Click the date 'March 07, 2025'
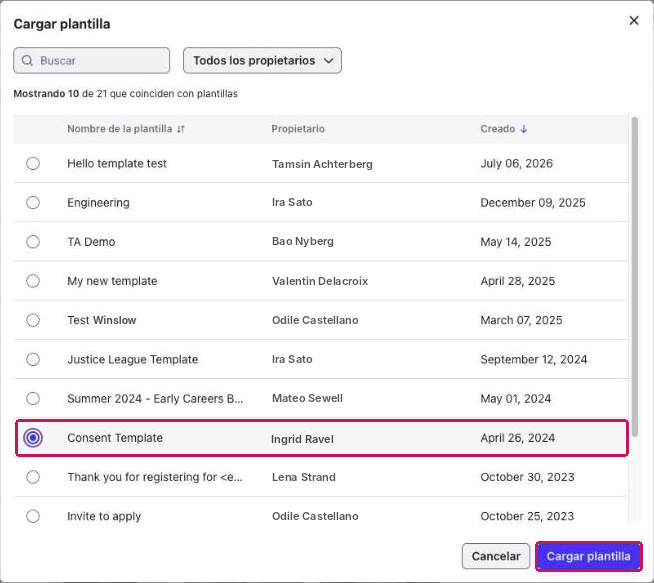 [521, 320]
